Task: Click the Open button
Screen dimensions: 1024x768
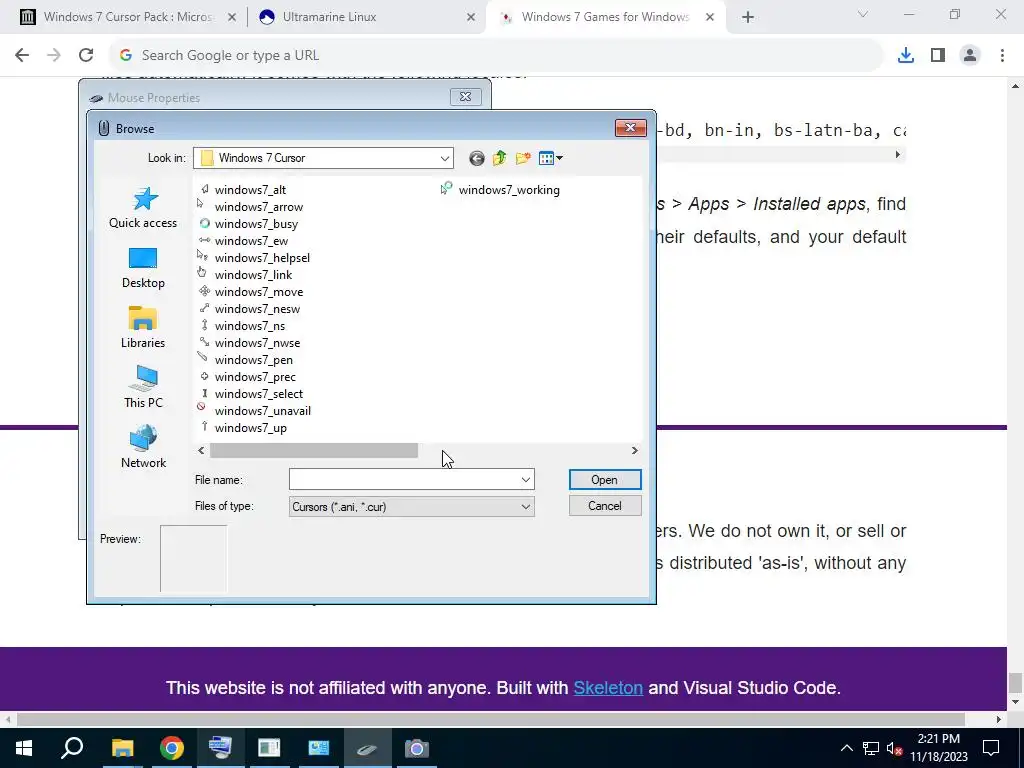Action: (x=605, y=480)
